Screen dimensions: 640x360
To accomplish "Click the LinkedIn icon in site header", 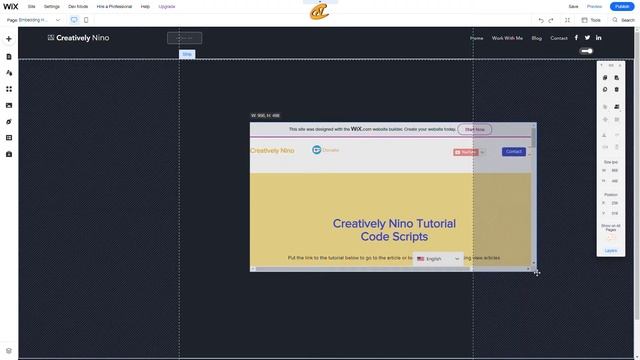I will click(x=598, y=38).
